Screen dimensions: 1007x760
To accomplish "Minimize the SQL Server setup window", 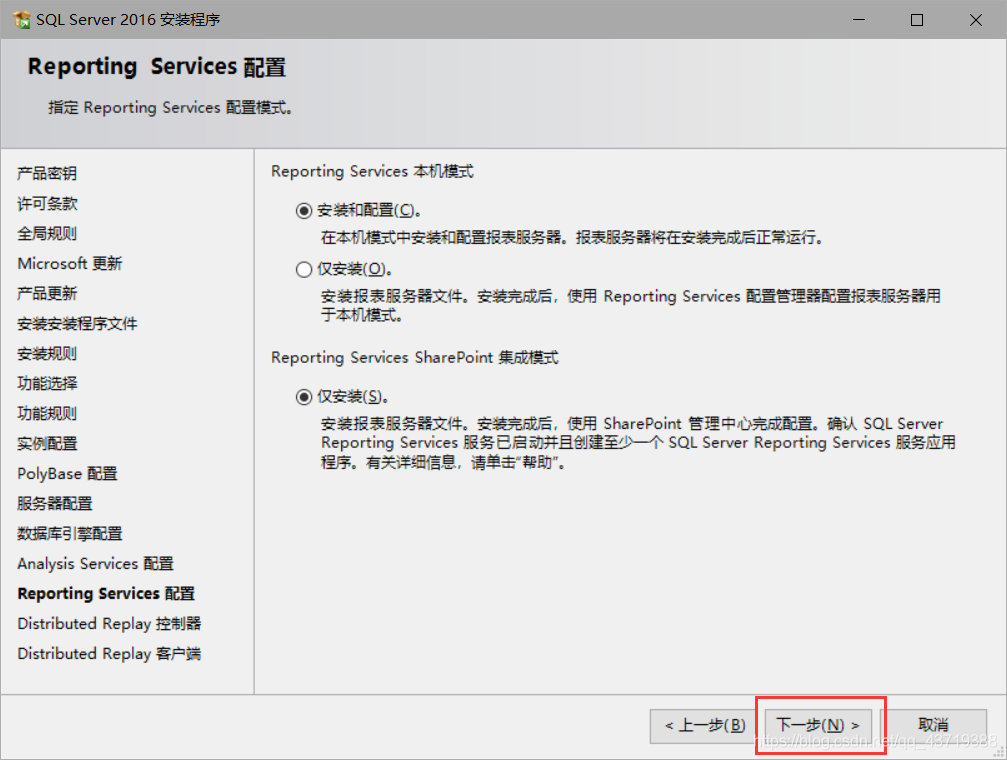I will (x=859, y=20).
